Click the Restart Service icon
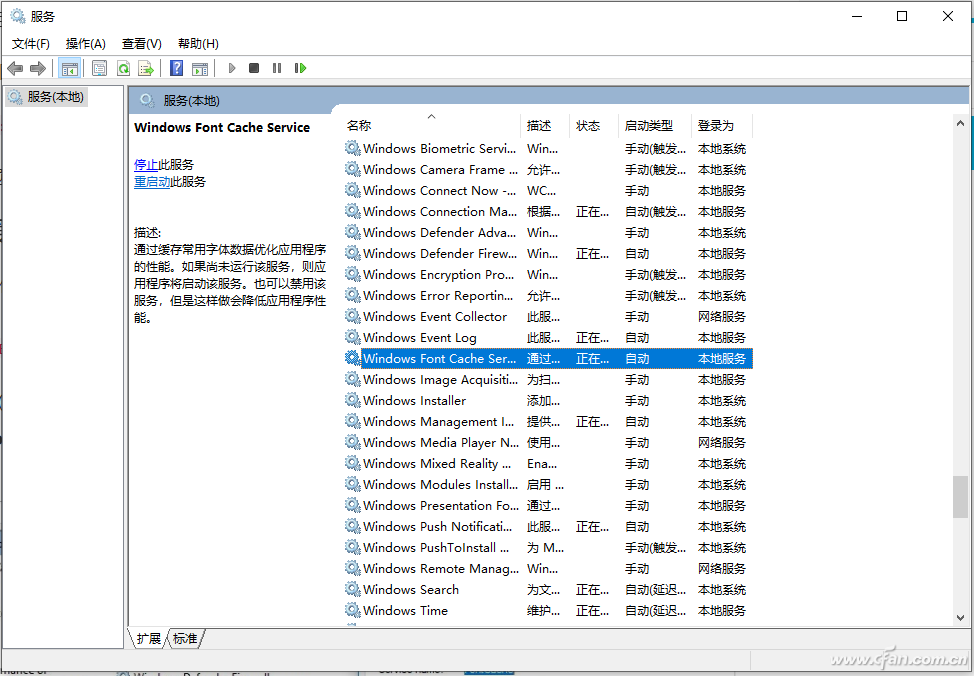The height and width of the screenshot is (676, 974). coord(301,68)
